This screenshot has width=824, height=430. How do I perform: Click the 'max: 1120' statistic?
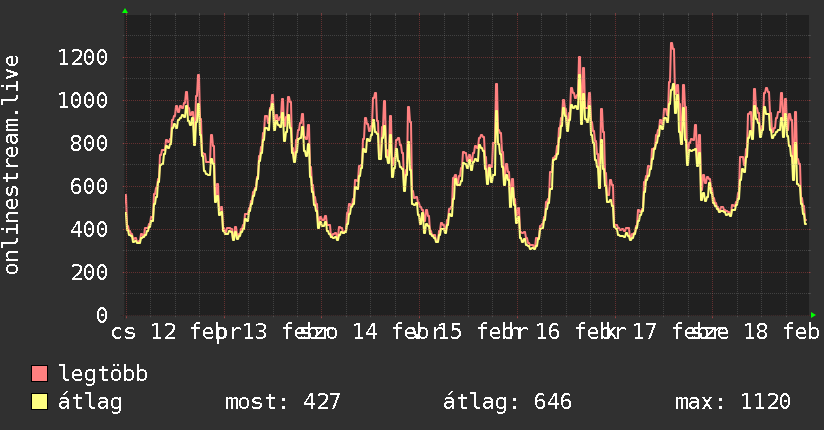point(733,402)
